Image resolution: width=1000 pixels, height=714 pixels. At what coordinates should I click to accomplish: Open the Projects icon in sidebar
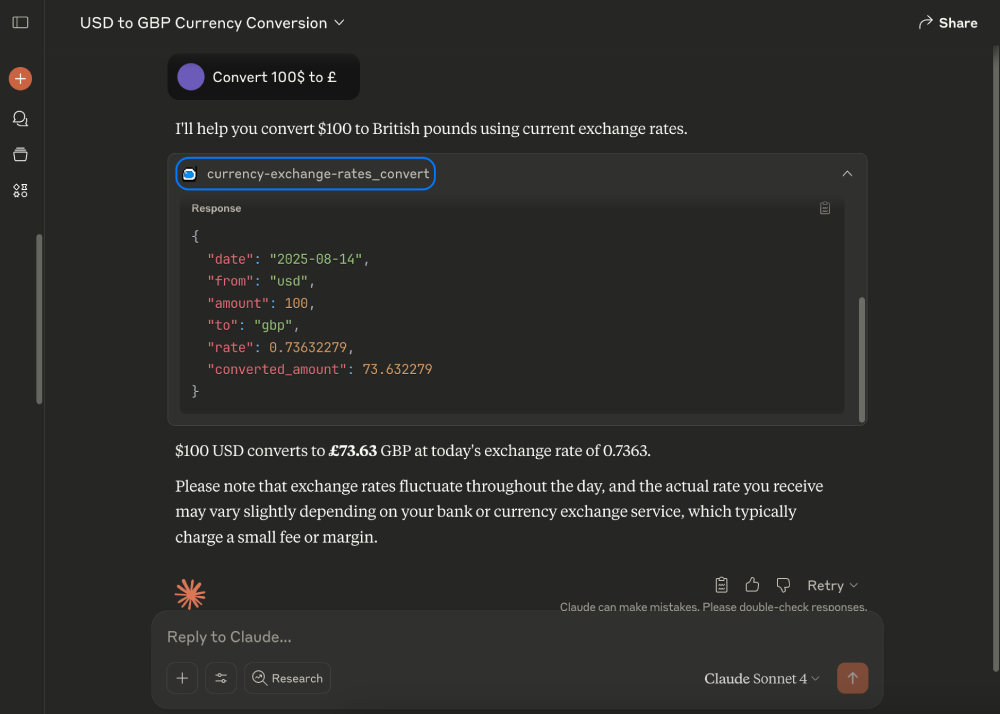click(x=20, y=154)
